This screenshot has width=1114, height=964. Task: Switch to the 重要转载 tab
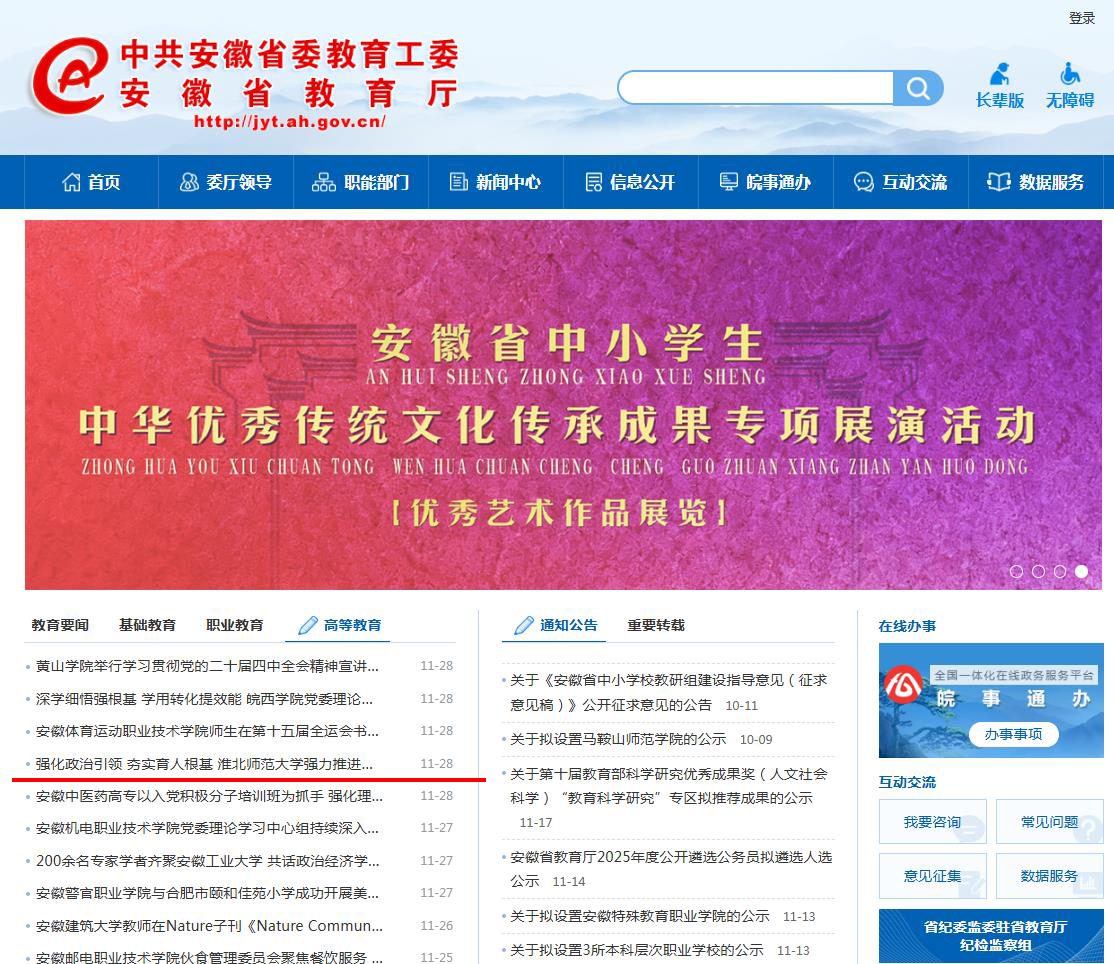click(x=656, y=625)
